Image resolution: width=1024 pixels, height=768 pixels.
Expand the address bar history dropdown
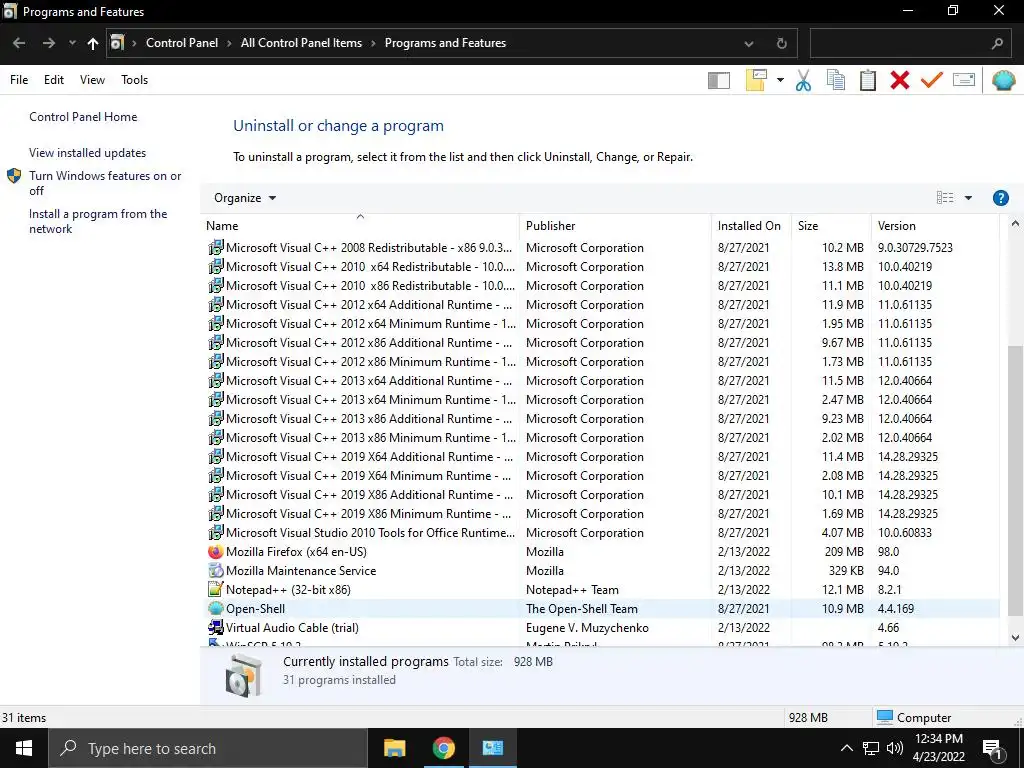point(748,44)
